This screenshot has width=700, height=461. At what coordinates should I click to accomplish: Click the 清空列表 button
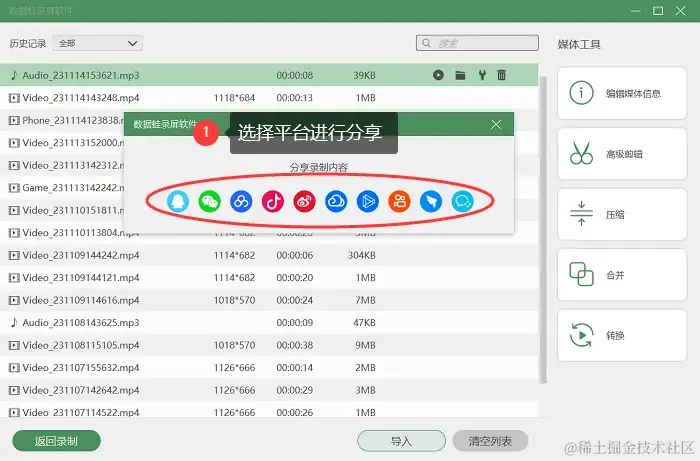pos(490,441)
